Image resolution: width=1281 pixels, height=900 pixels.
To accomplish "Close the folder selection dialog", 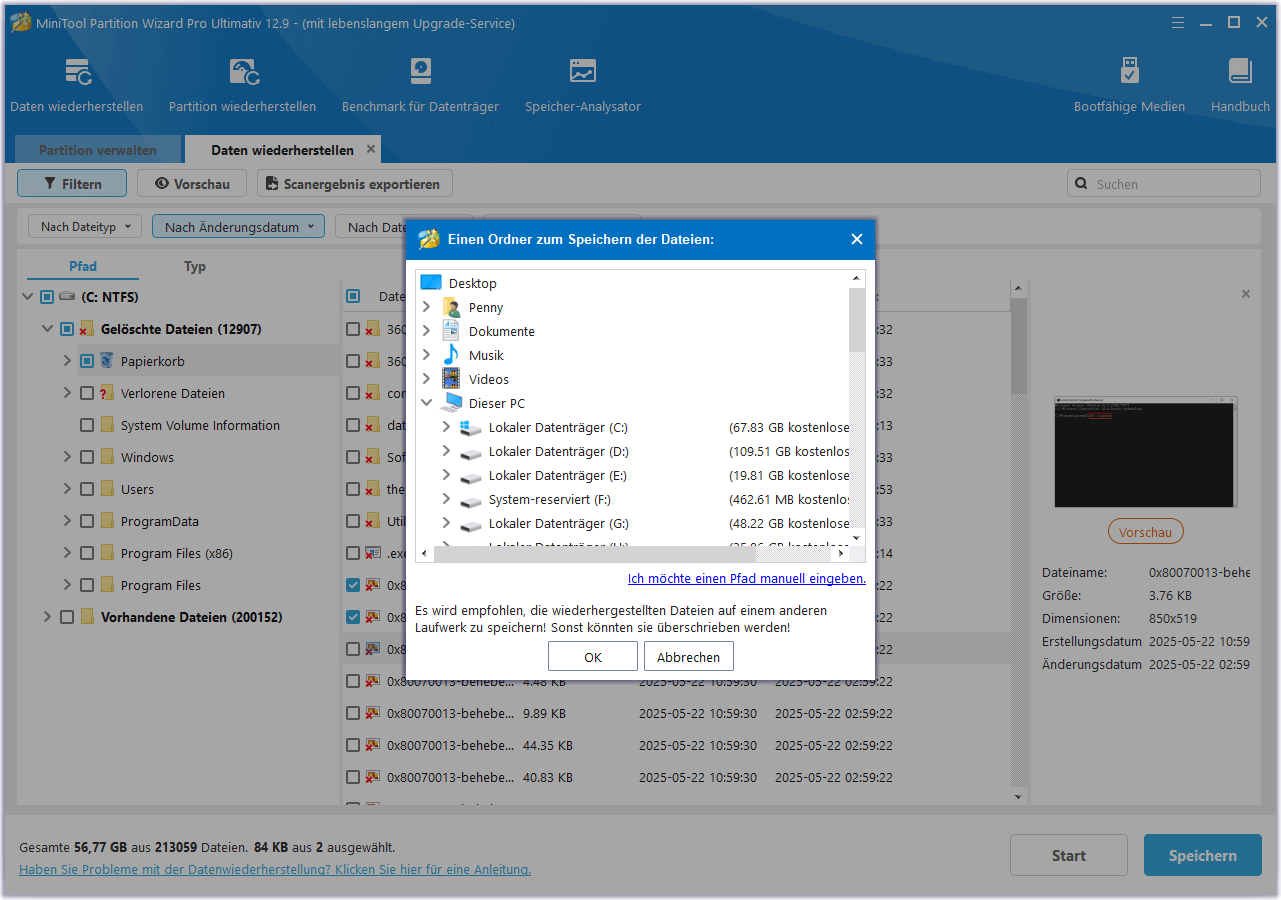I will click(857, 239).
